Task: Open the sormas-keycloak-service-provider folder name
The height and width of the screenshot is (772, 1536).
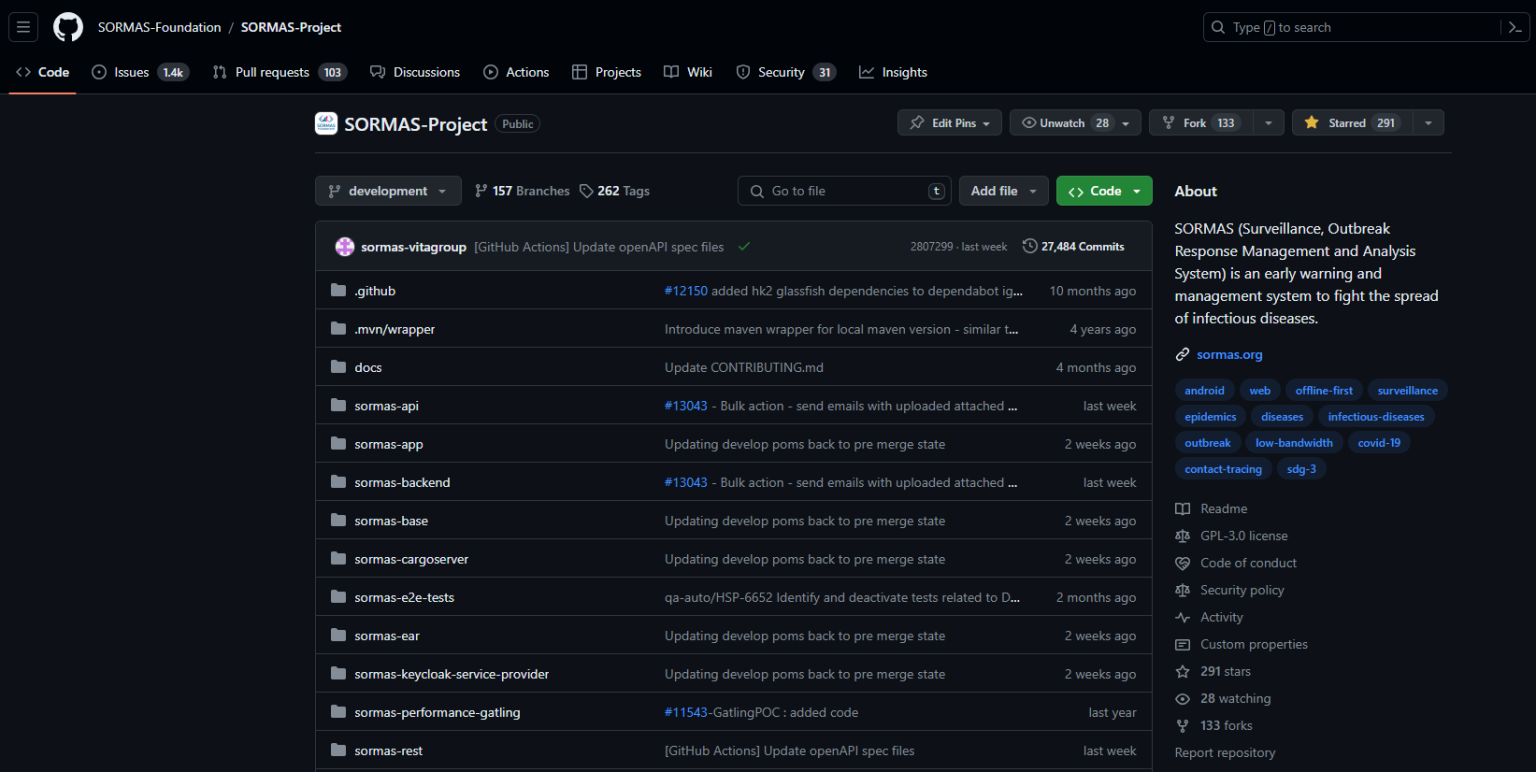Action: click(x=451, y=674)
